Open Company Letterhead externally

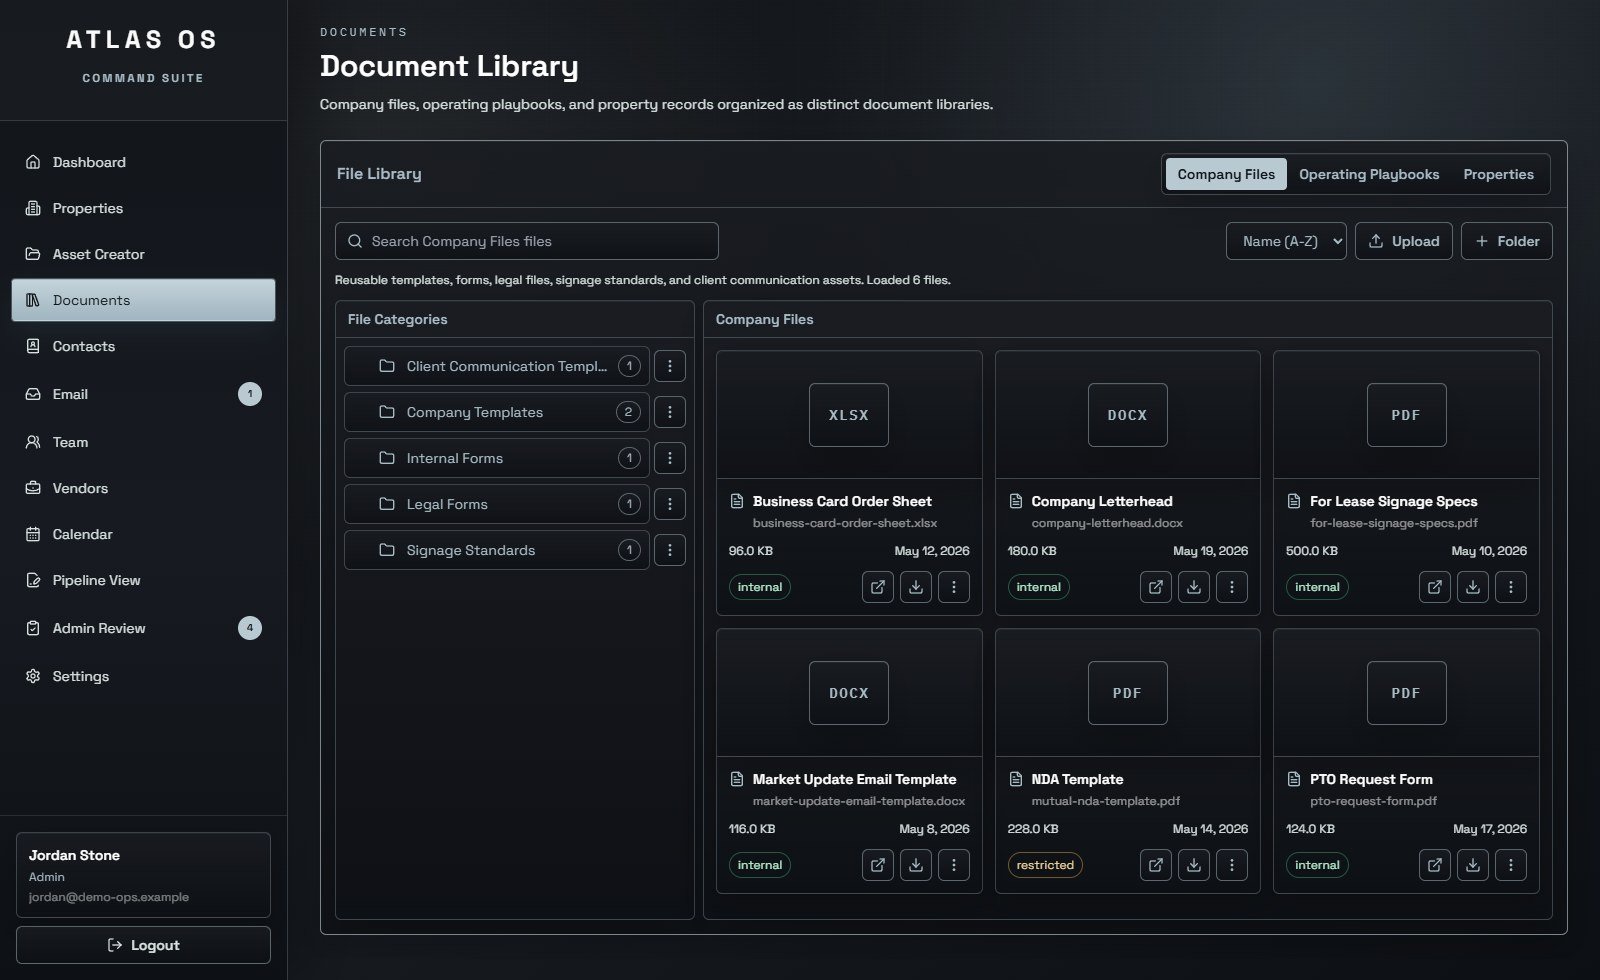[1156, 587]
